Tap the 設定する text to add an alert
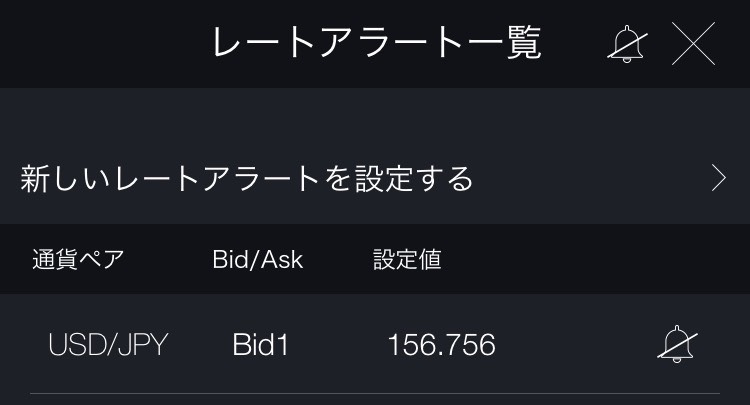Image resolution: width=750 pixels, height=405 pixels. pyautogui.click(x=413, y=179)
